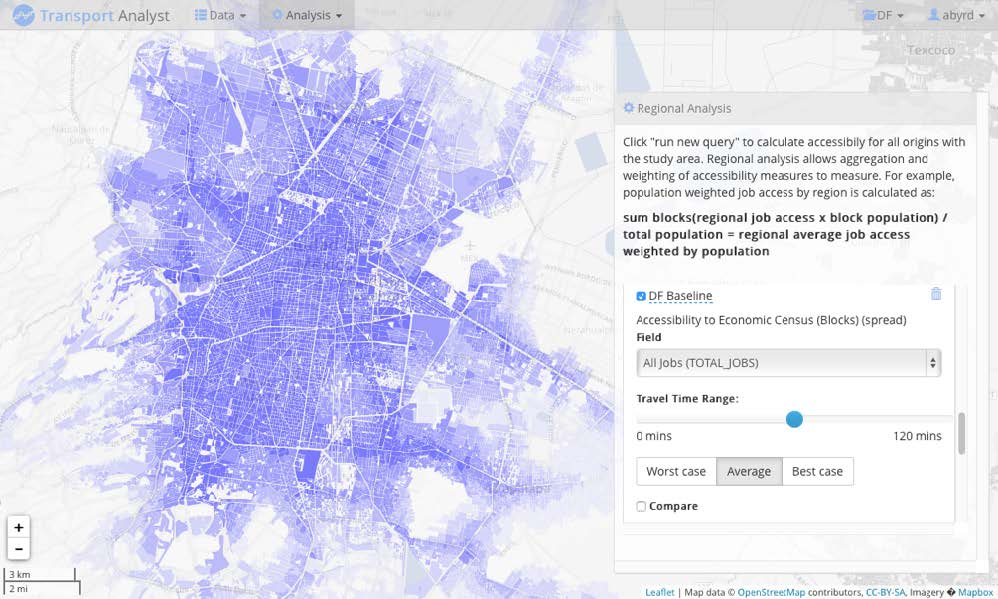Zoom in the map with plus button
998x599 pixels.
point(19,527)
